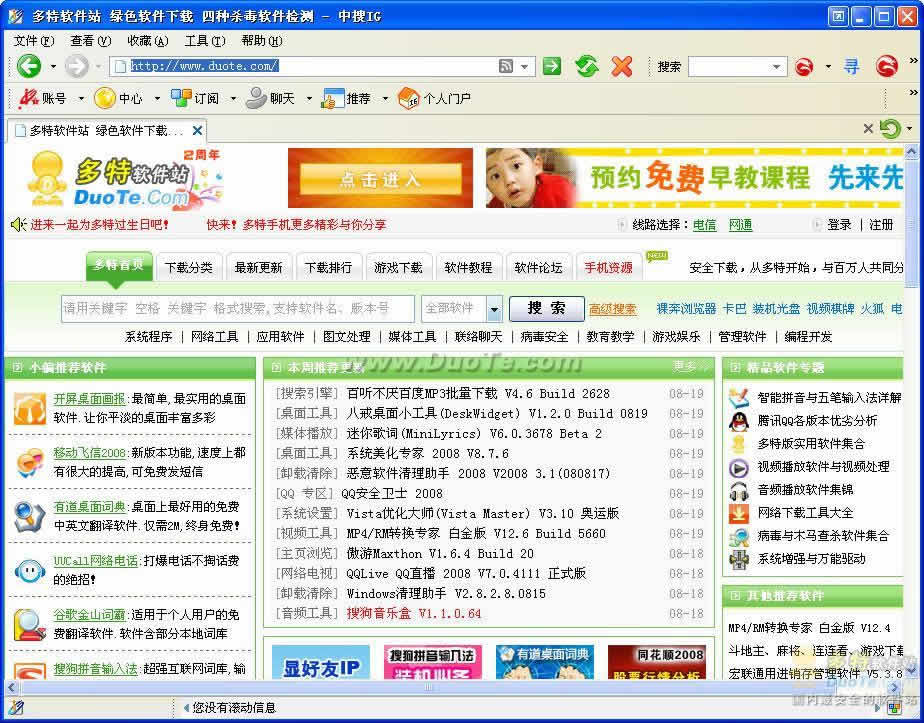Open the 手机资源 tab
Viewport: 924px width, 723px height.
click(608, 268)
